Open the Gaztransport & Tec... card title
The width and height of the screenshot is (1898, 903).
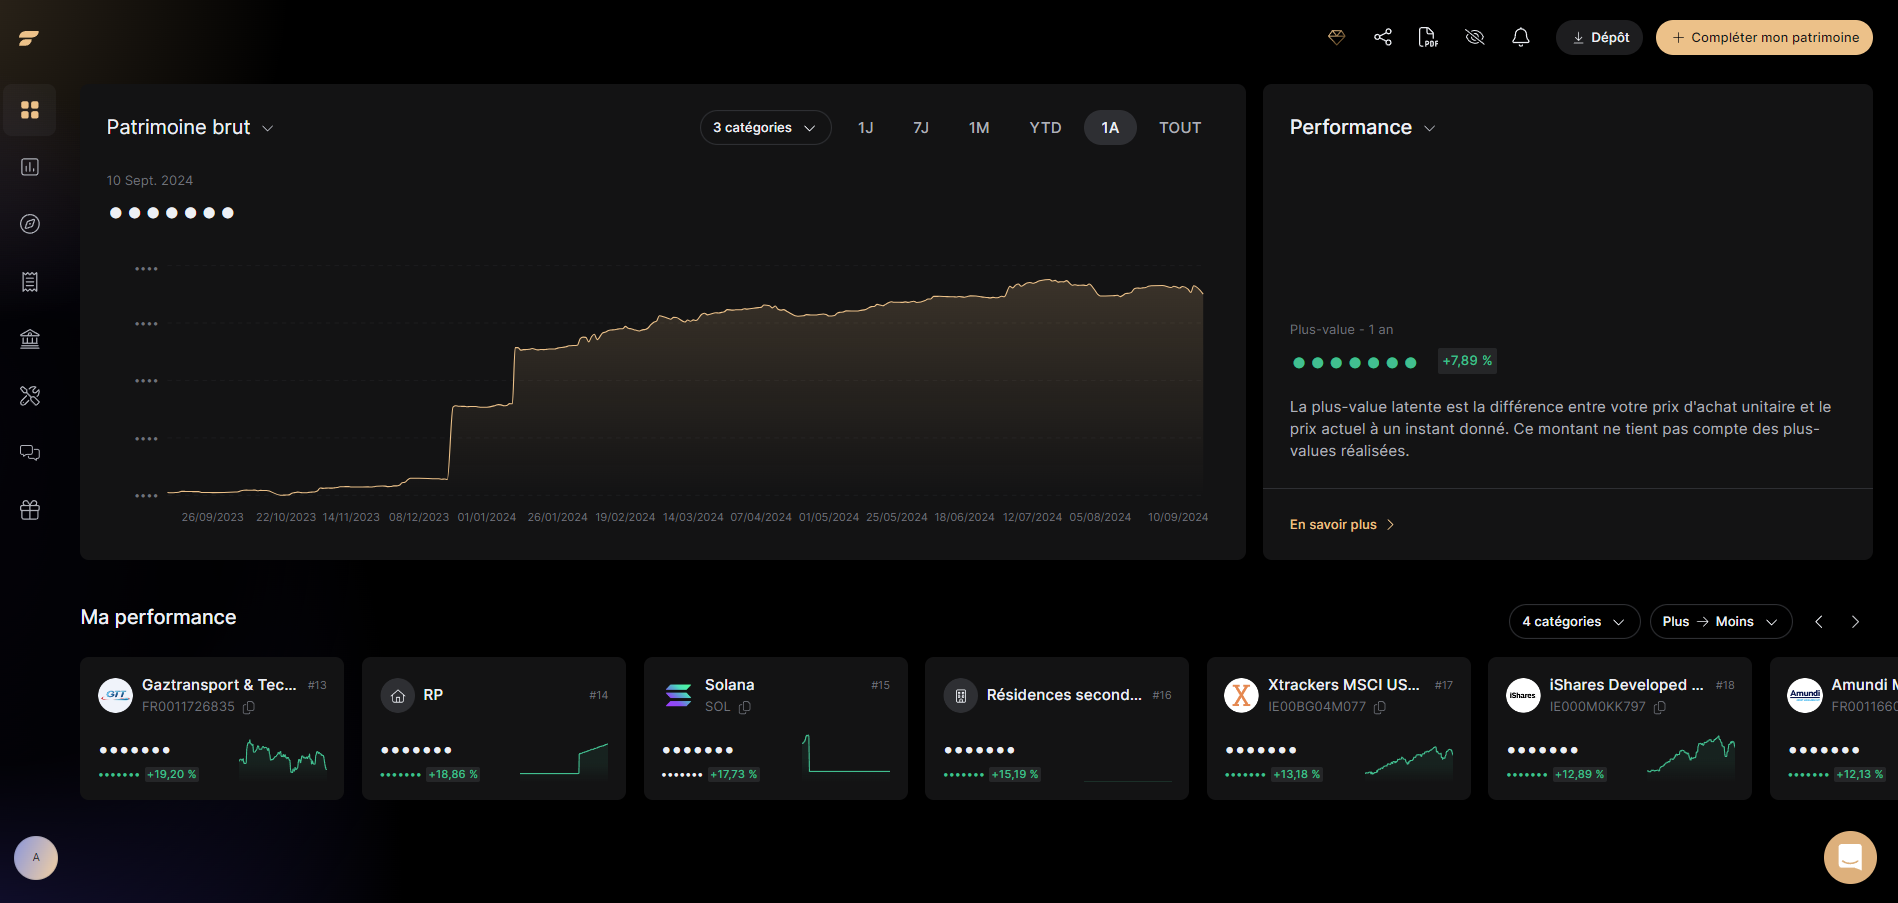[x=219, y=685]
